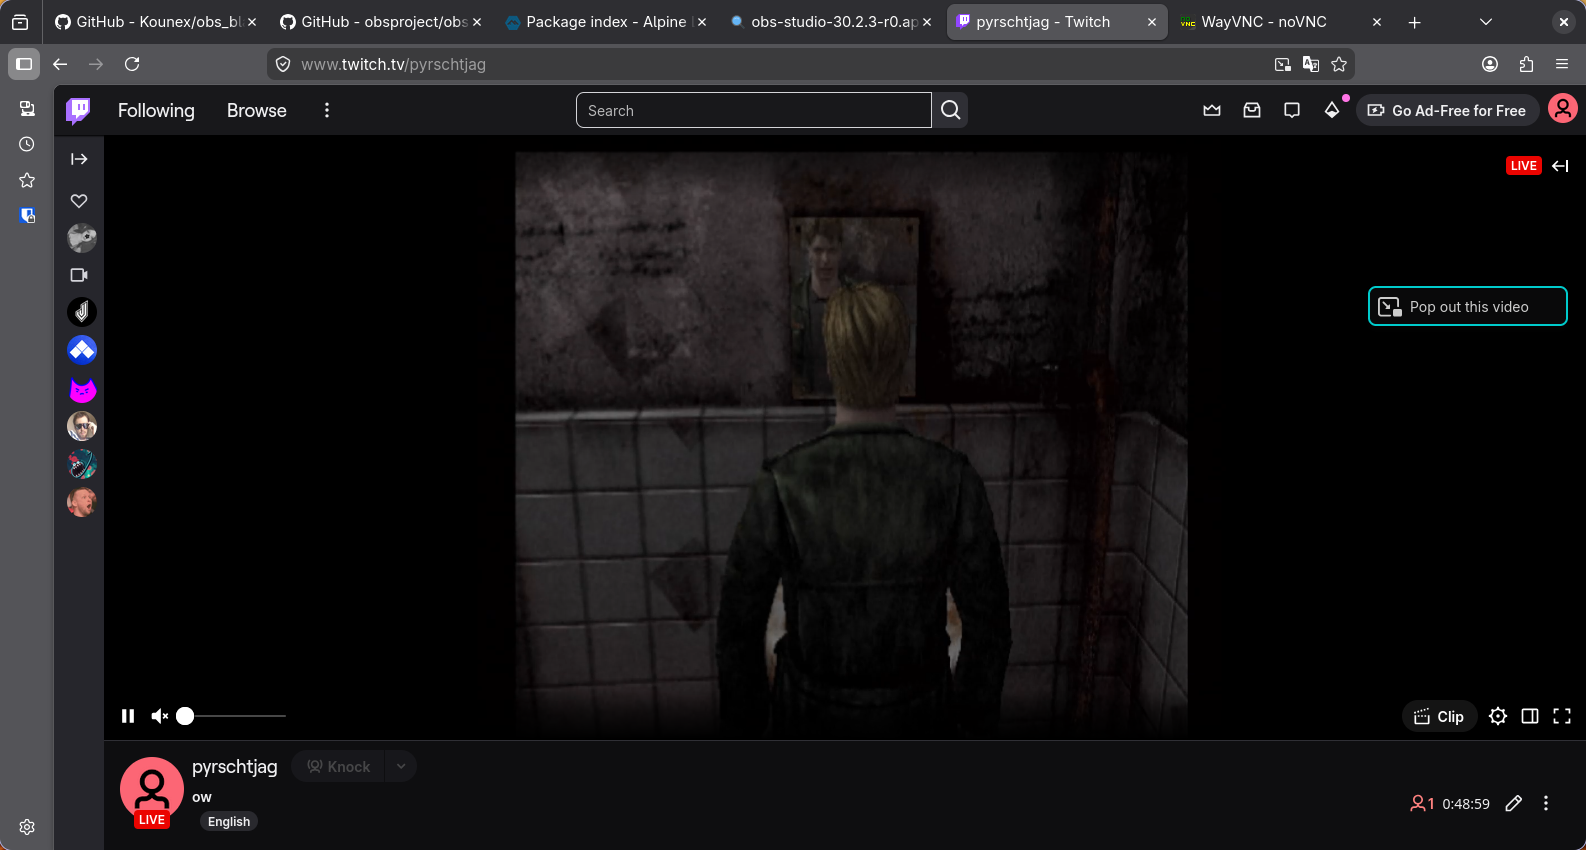
Task: Open browser extensions puzzle icon
Action: click(1526, 64)
